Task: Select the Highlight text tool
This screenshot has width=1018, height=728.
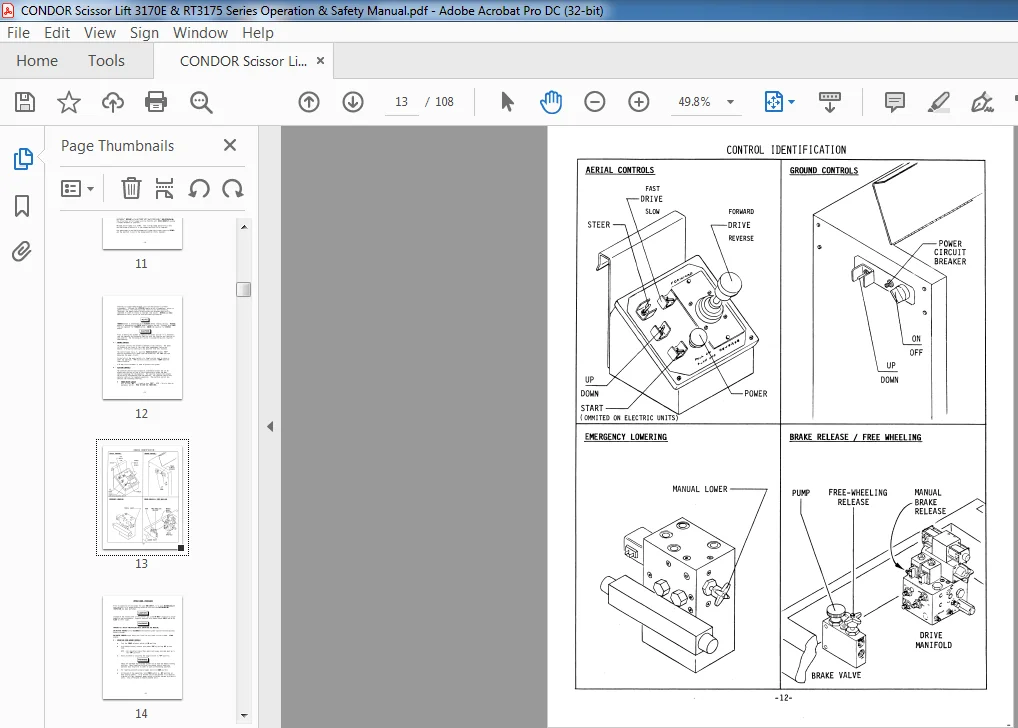Action: (939, 102)
